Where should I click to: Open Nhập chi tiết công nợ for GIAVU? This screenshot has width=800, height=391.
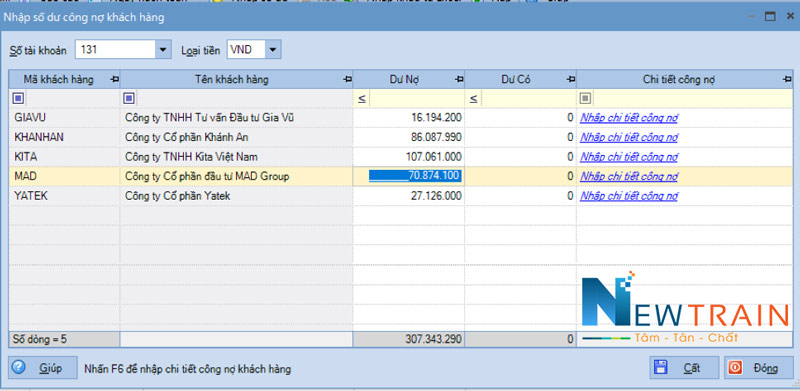tap(629, 118)
